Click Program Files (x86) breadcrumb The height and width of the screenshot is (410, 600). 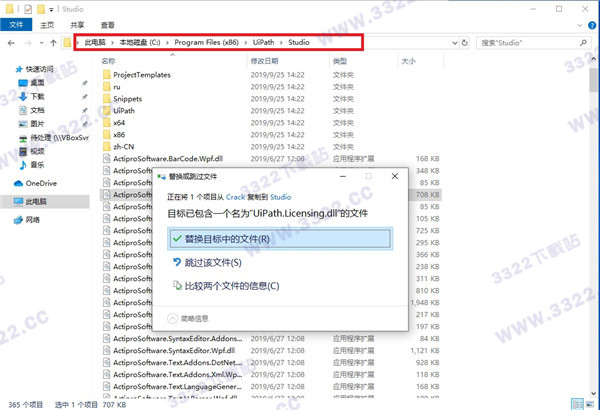pos(207,42)
